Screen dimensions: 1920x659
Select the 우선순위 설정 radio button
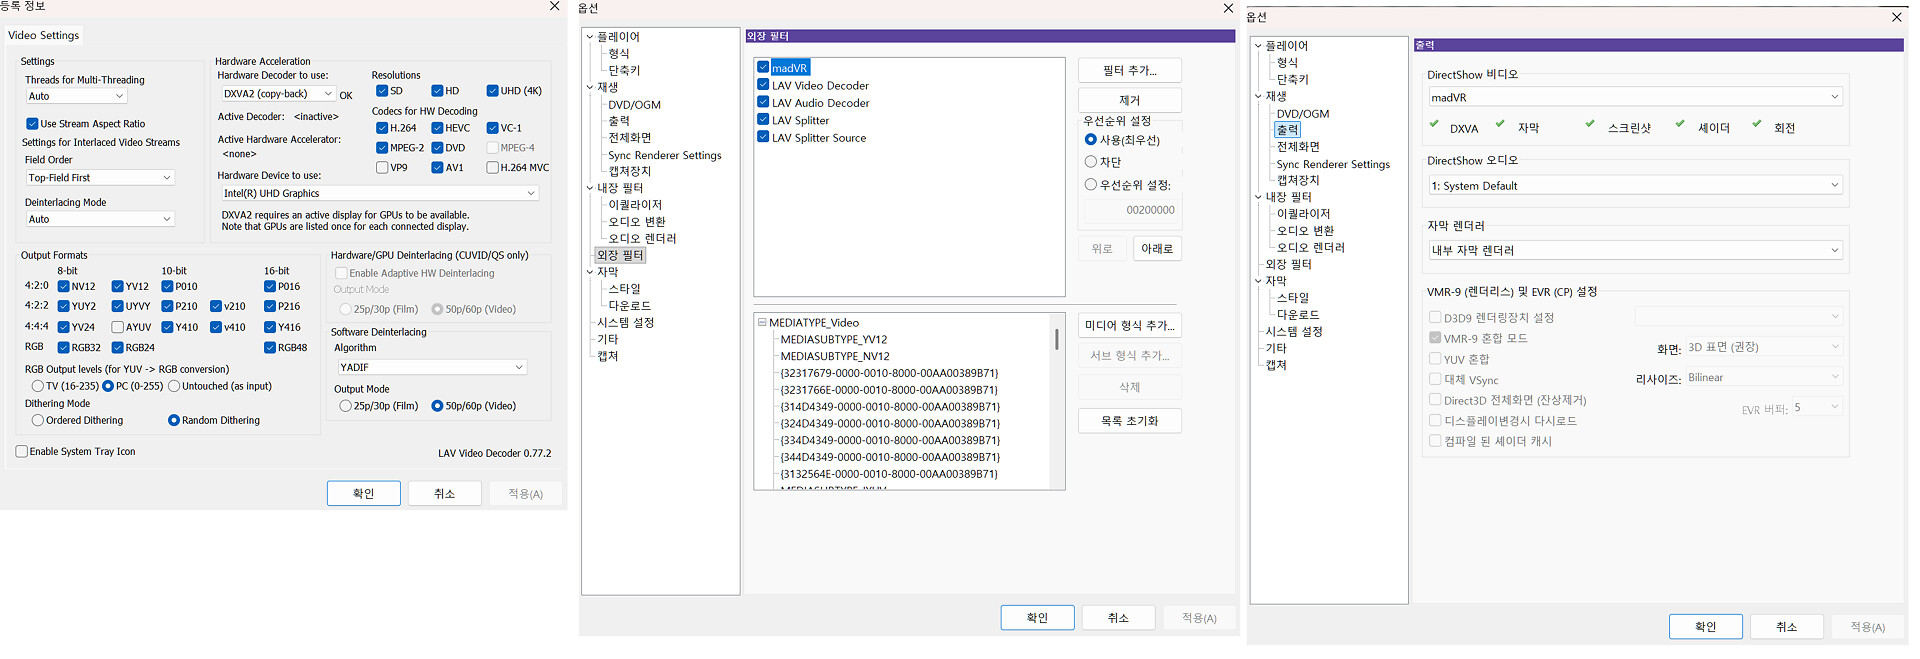tap(1091, 184)
